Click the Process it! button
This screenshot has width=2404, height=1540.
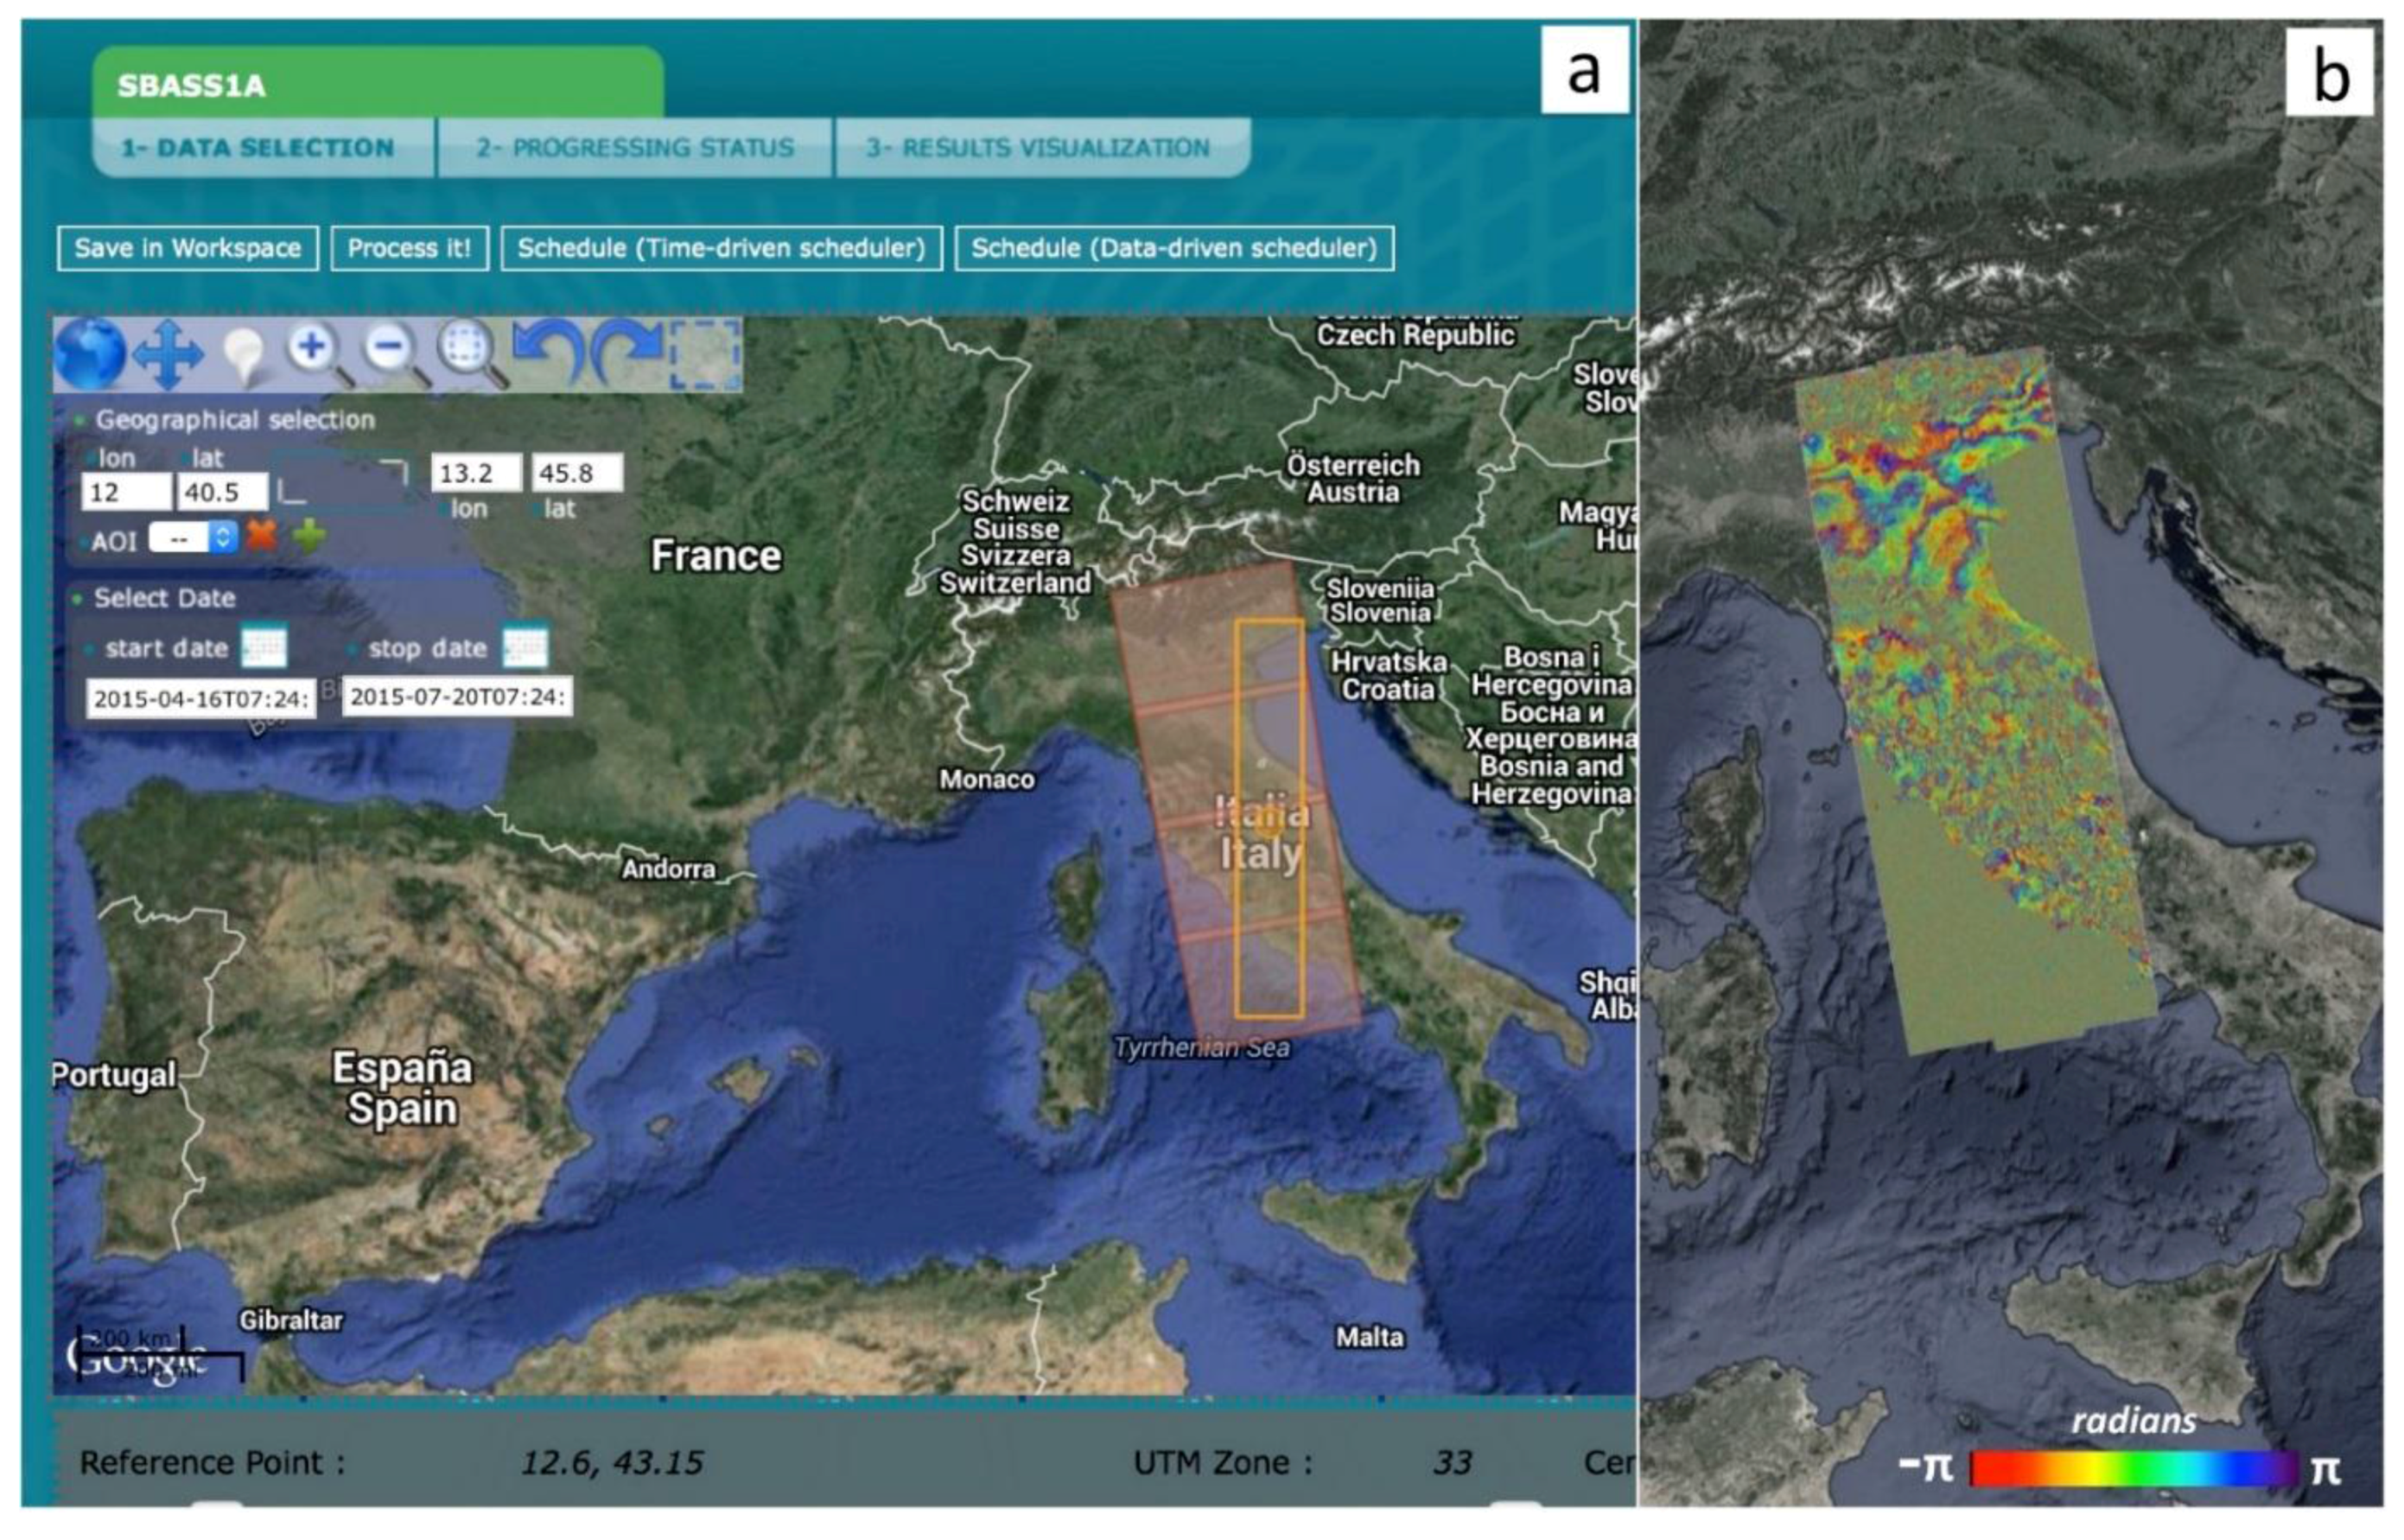pos(410,247)
